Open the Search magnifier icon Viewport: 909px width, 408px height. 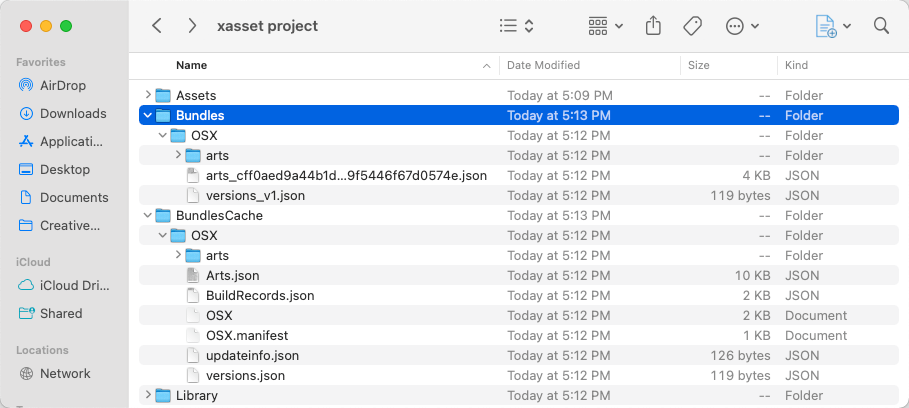pos(881,26)
